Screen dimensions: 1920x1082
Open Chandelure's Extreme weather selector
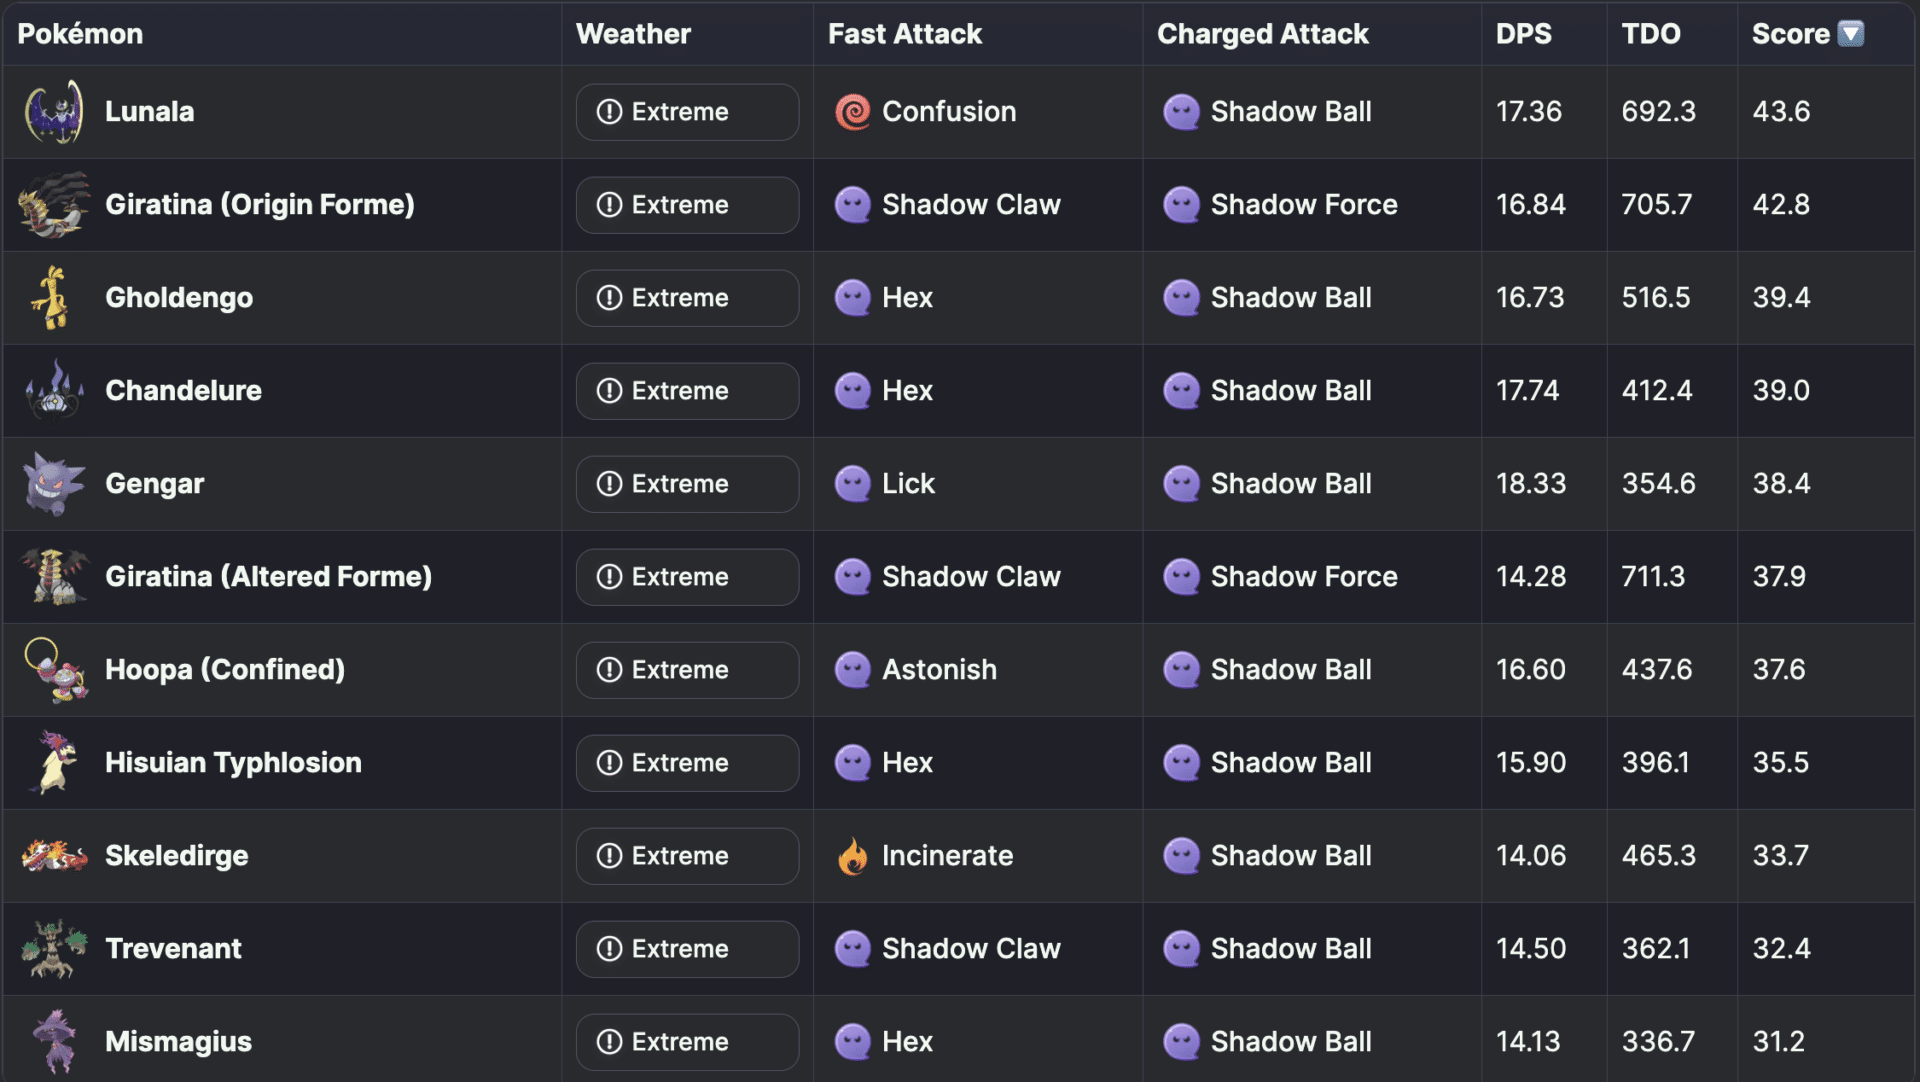687,391
